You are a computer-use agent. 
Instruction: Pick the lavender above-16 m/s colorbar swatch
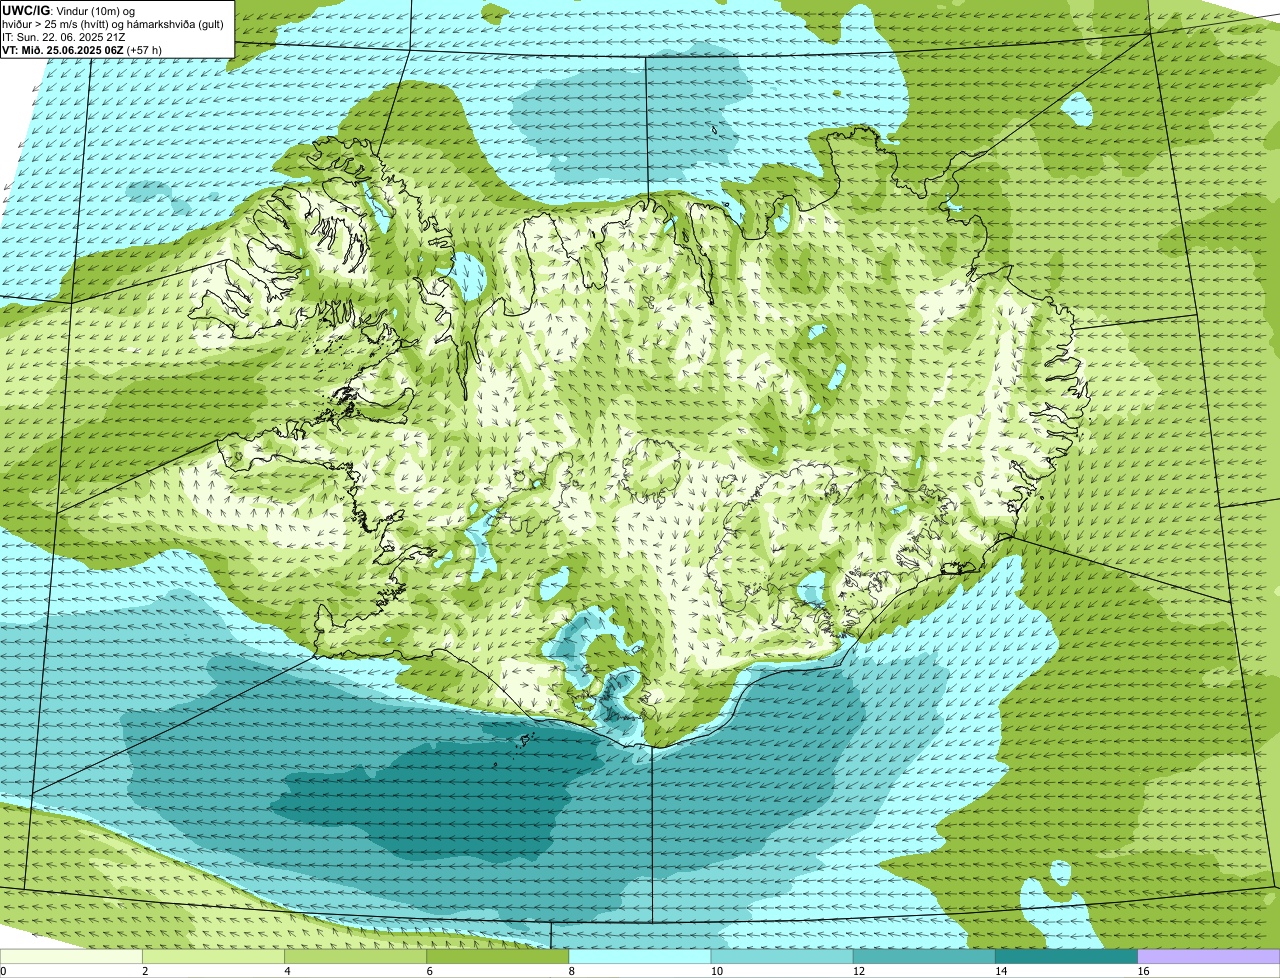(x=1209, y=957)
